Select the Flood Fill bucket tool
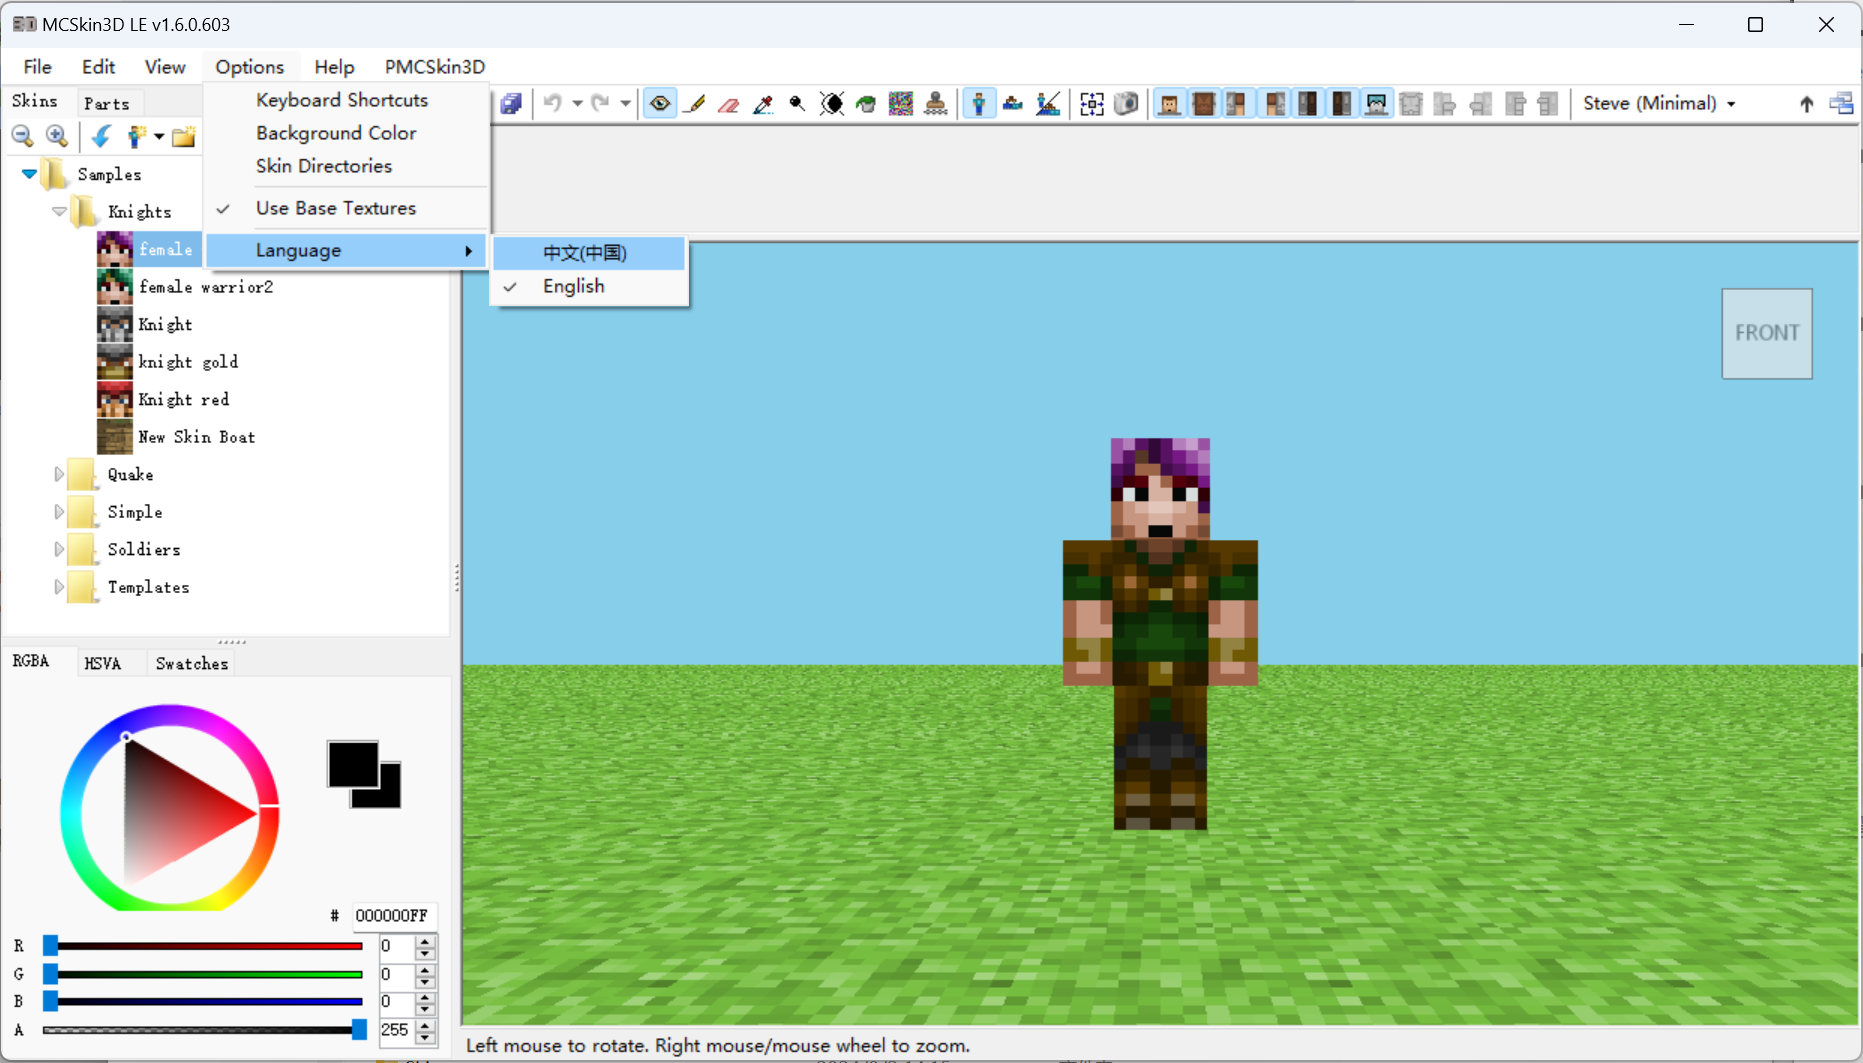This screenshot has height=1063, width=1863. [x=866, y=104]
